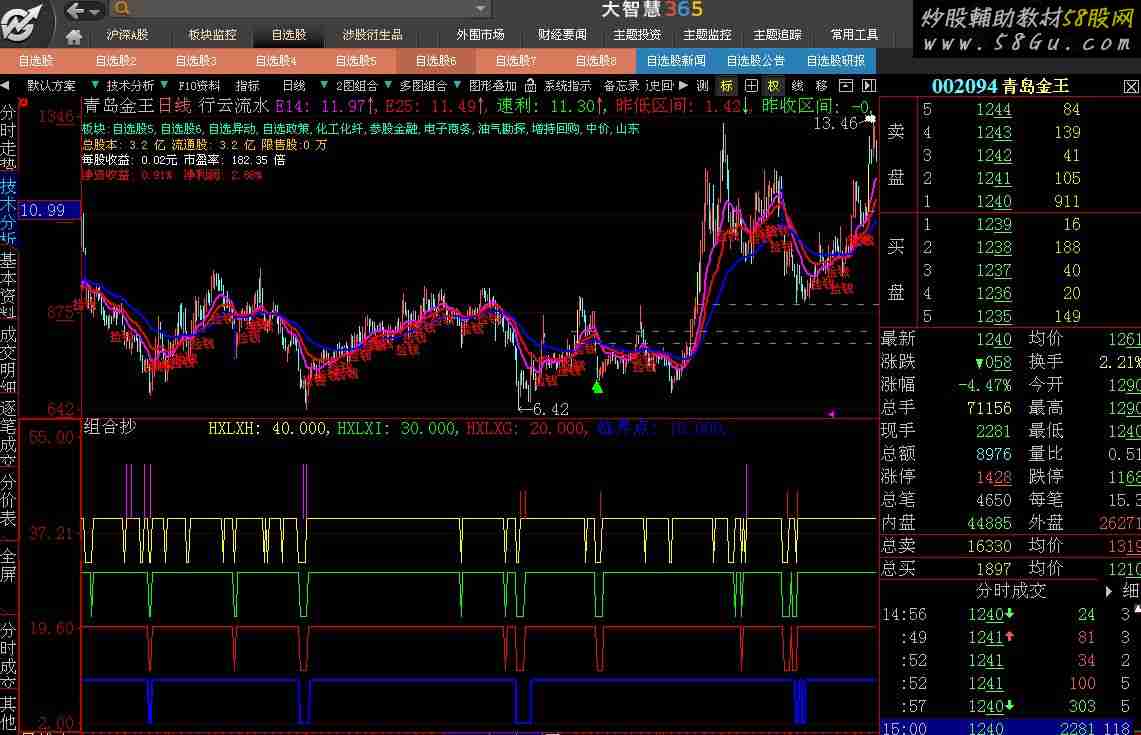
Task: Go back with the arrow button
Action: pos(75,10)
